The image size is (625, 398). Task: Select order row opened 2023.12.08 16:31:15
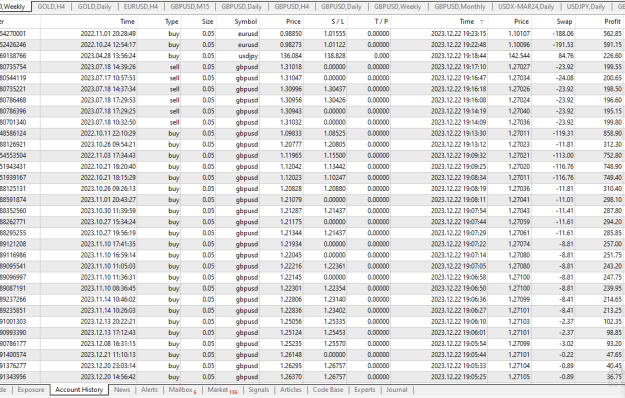(x=312, y=344)
